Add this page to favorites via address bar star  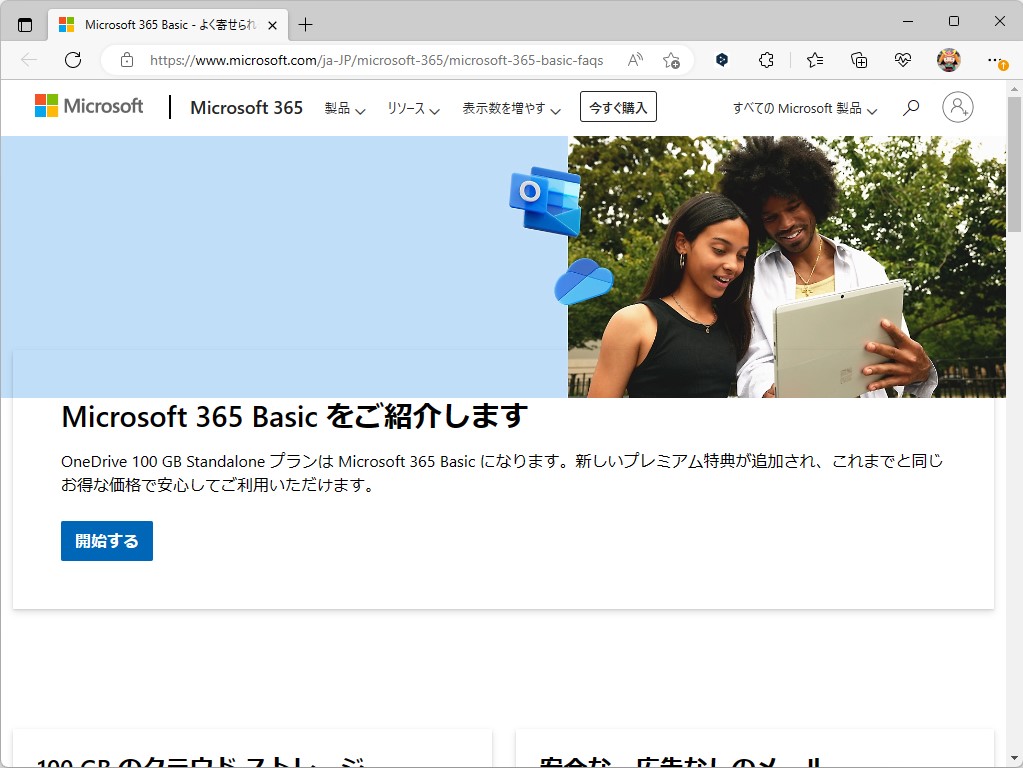click(672, 60)
